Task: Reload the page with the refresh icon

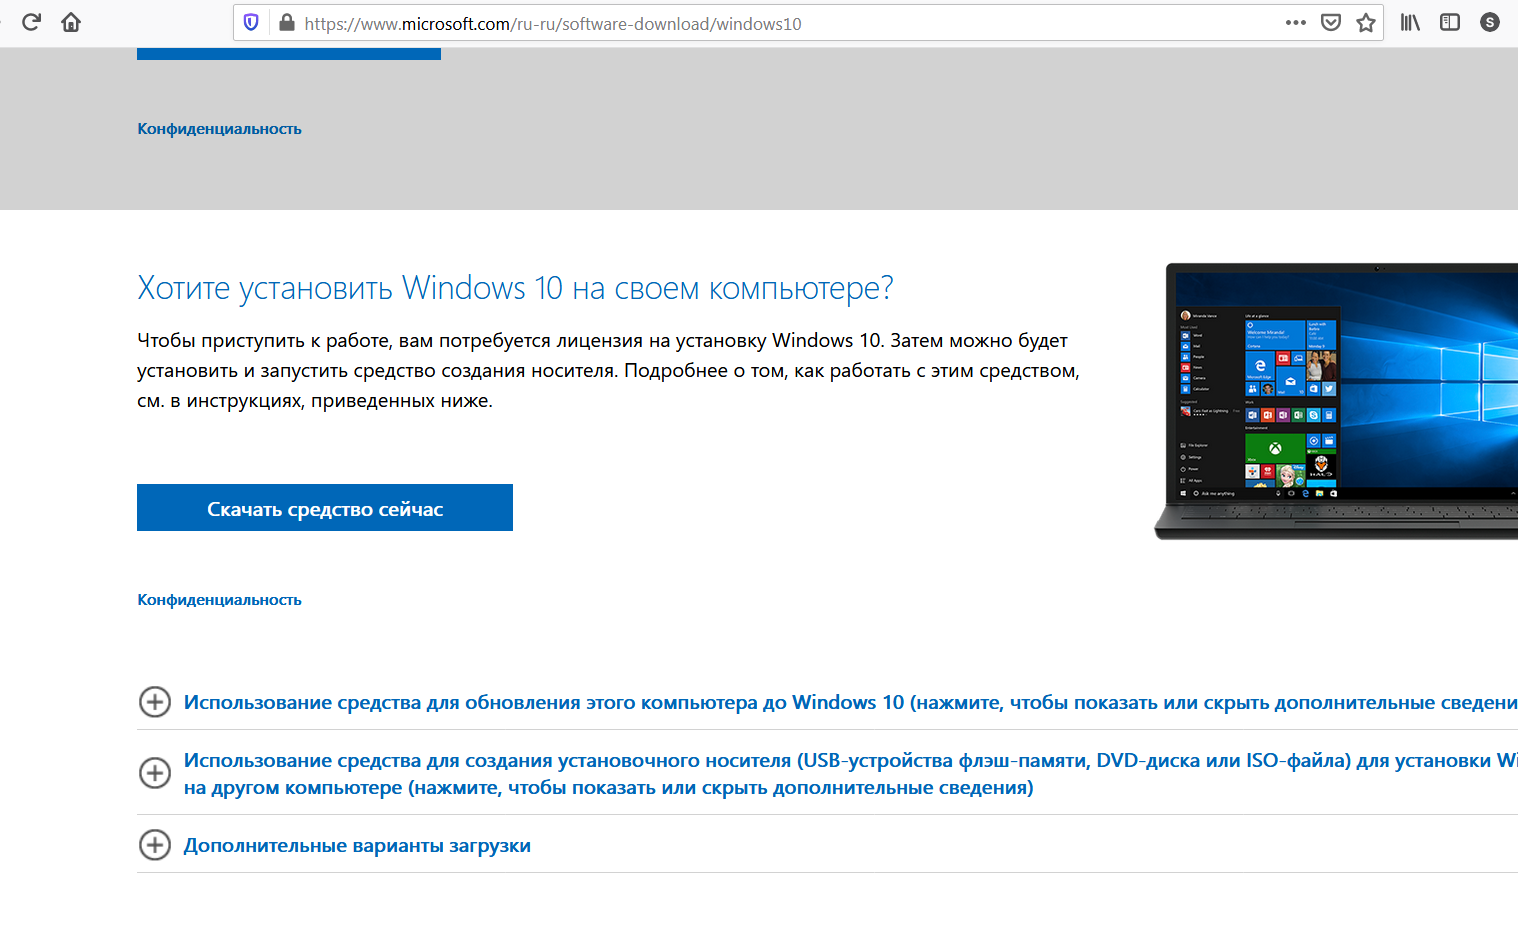Action: pos(31,22)
